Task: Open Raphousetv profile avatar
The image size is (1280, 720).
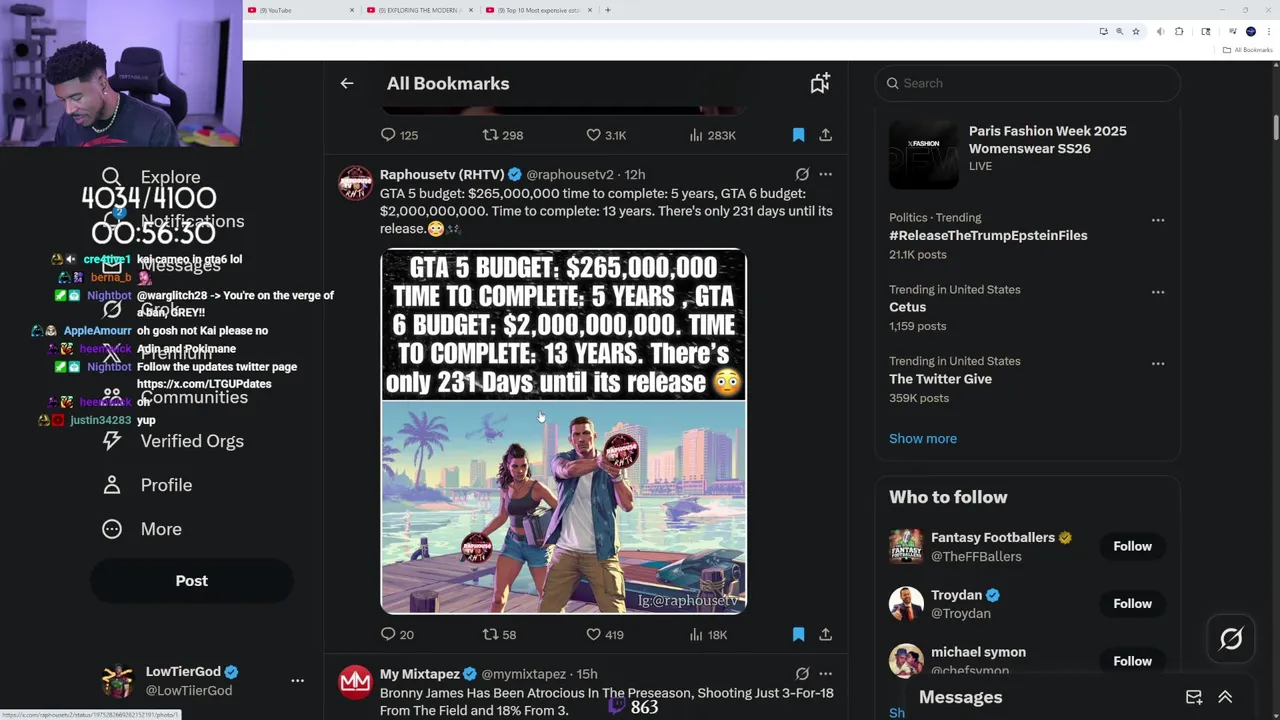Action: click(x=356, y=183)
